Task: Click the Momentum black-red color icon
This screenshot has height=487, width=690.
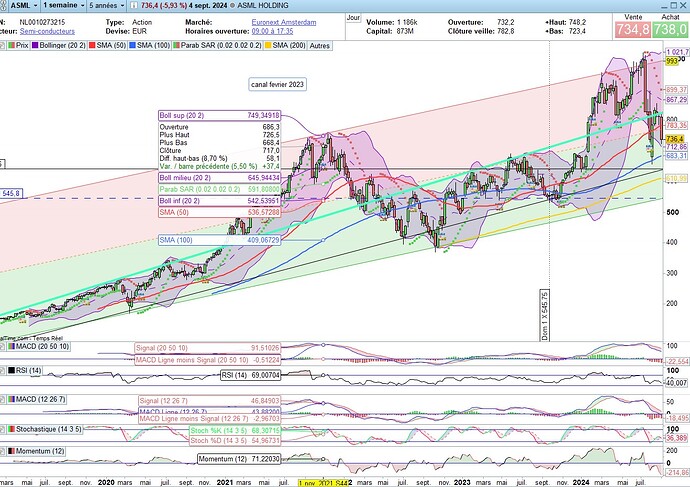Action: [x=11, y=451]
